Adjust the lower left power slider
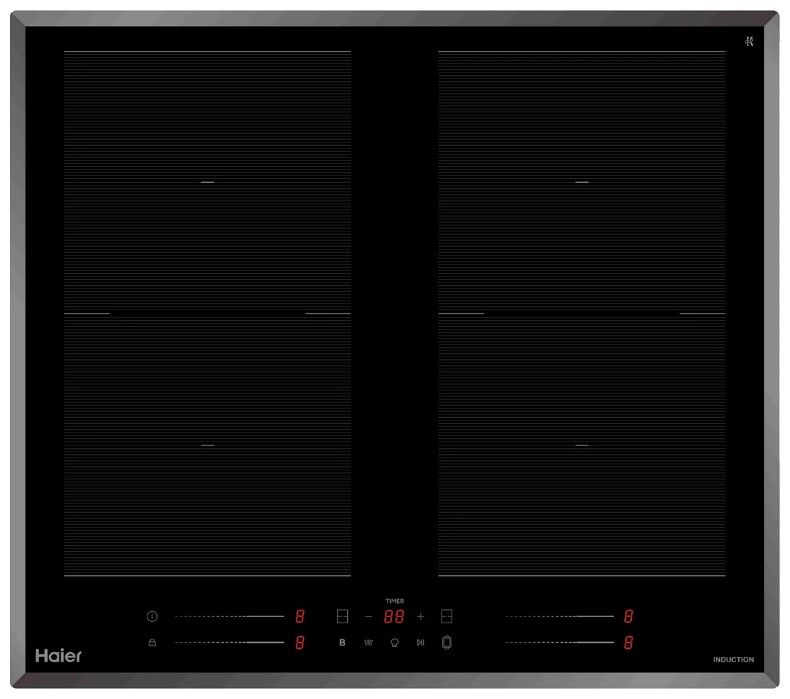Screen dimensions: 790x699 (x=229, y=642)
